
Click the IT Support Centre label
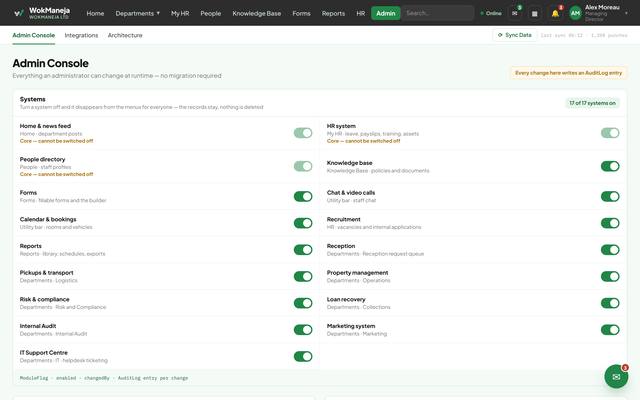44,353
